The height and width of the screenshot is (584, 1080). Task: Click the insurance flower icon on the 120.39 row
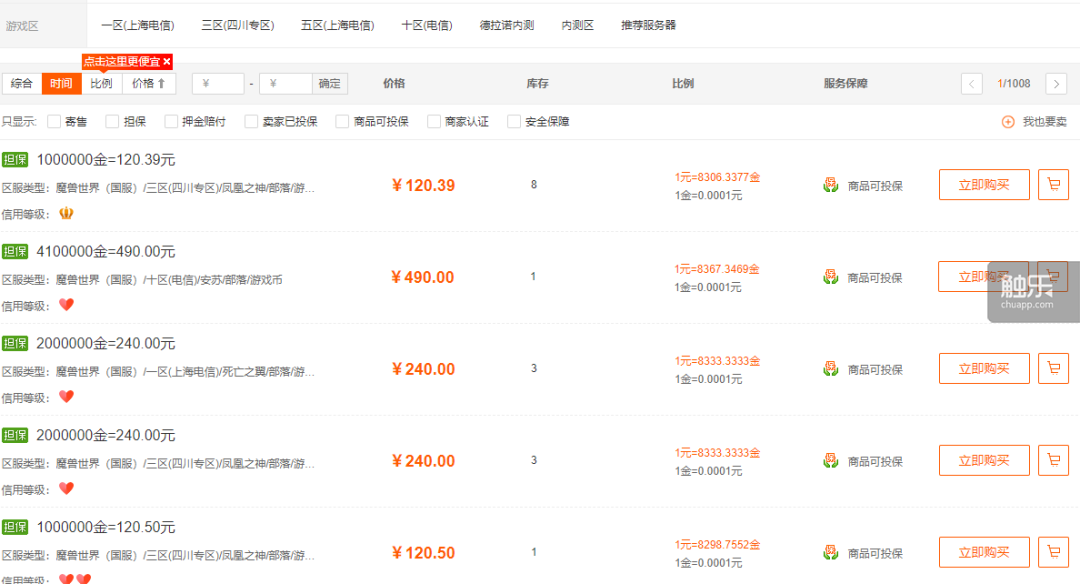(831, 185)
